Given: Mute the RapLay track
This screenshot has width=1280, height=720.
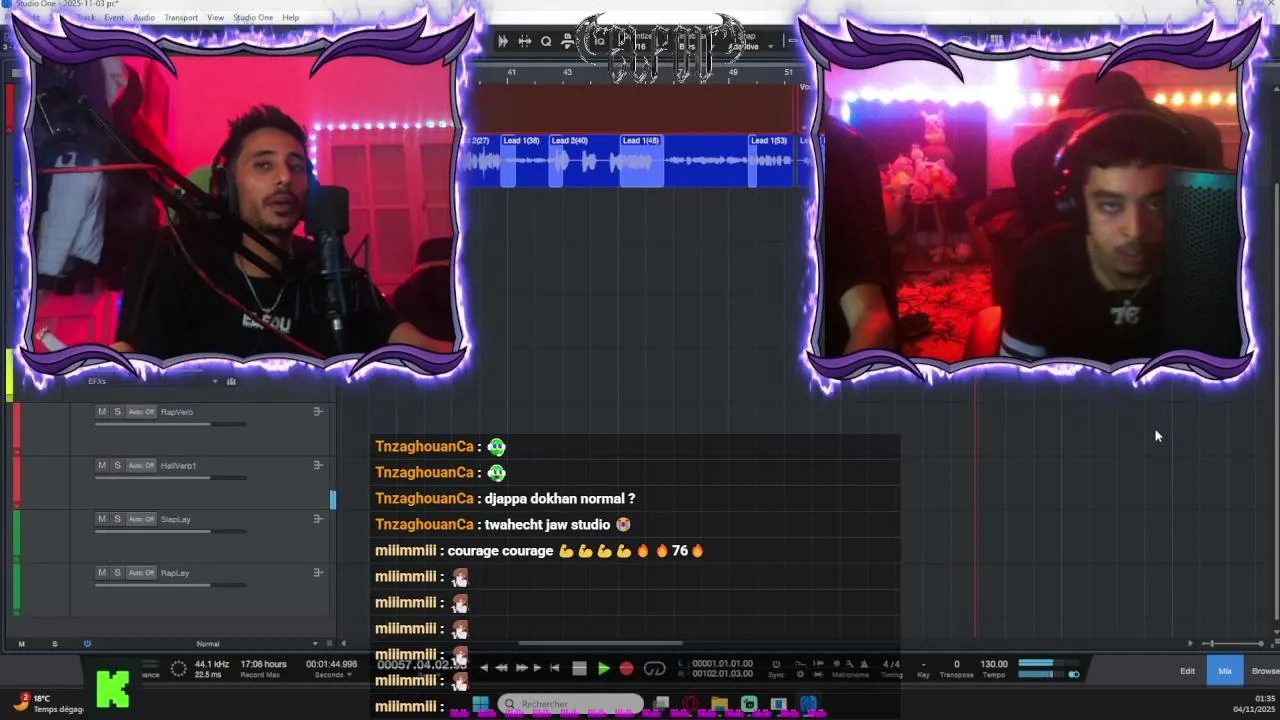Looking at the screenshot, I should pyautogui.click(x=101, y=573).
